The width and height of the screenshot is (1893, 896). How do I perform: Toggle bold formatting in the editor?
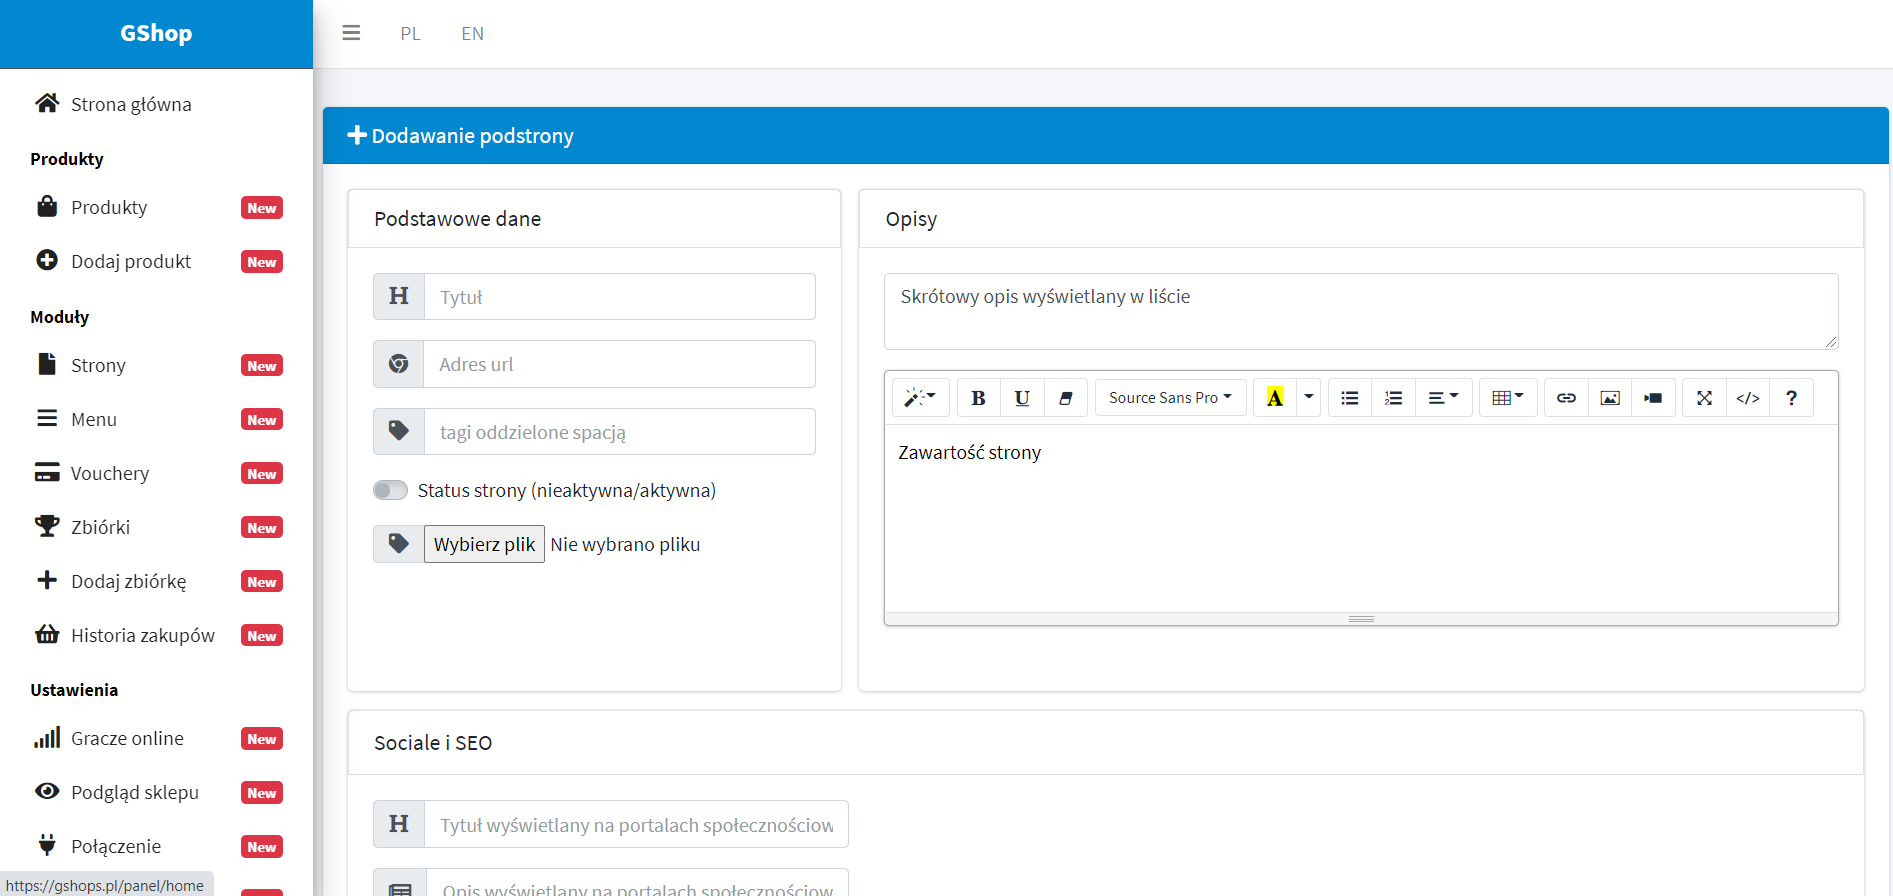coord(978,398)
